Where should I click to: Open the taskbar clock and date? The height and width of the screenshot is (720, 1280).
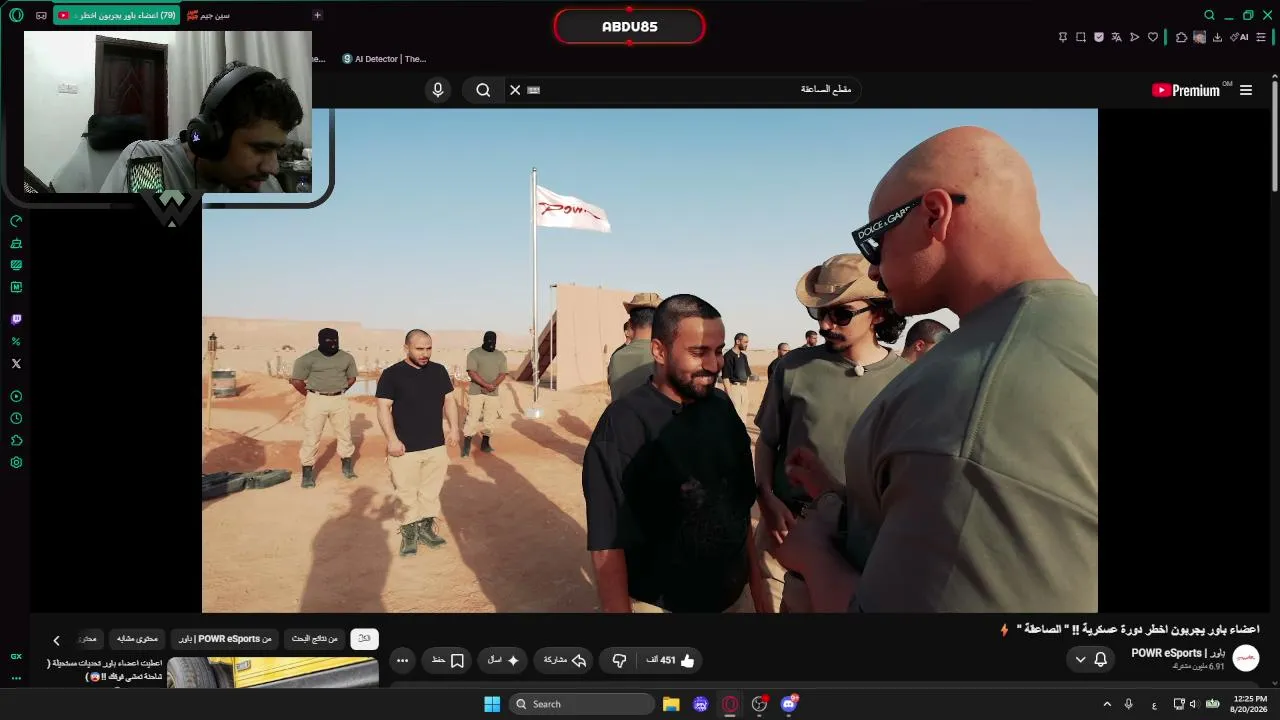click(1250, 704)
